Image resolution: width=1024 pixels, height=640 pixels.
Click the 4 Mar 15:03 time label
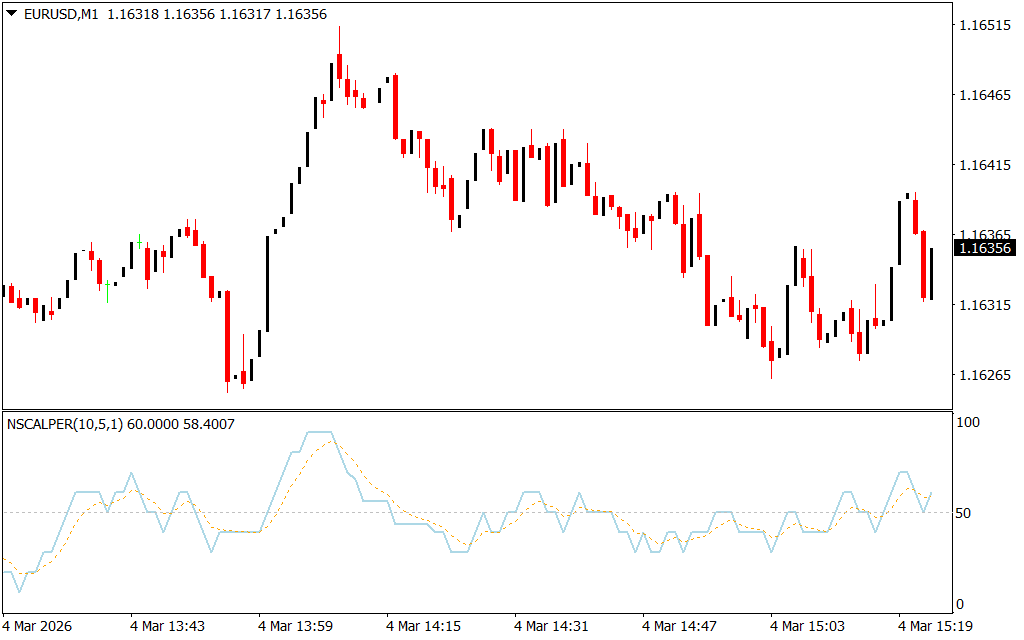(807, 626)
